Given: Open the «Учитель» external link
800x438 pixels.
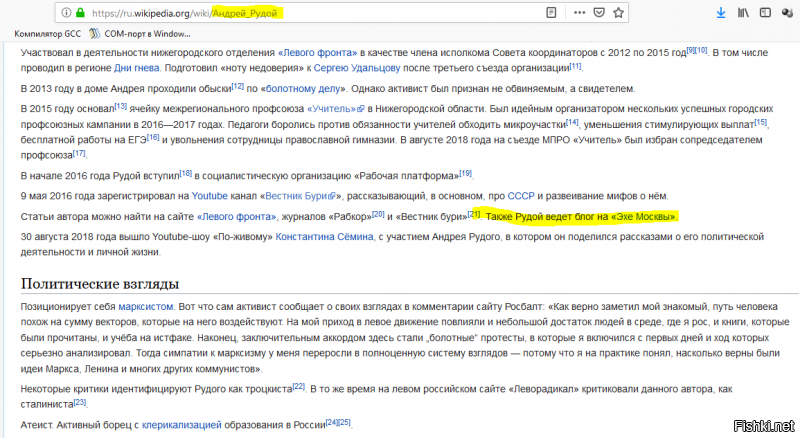Looking at the screenshot, I should pyautogui.click(x=336, y=109).
